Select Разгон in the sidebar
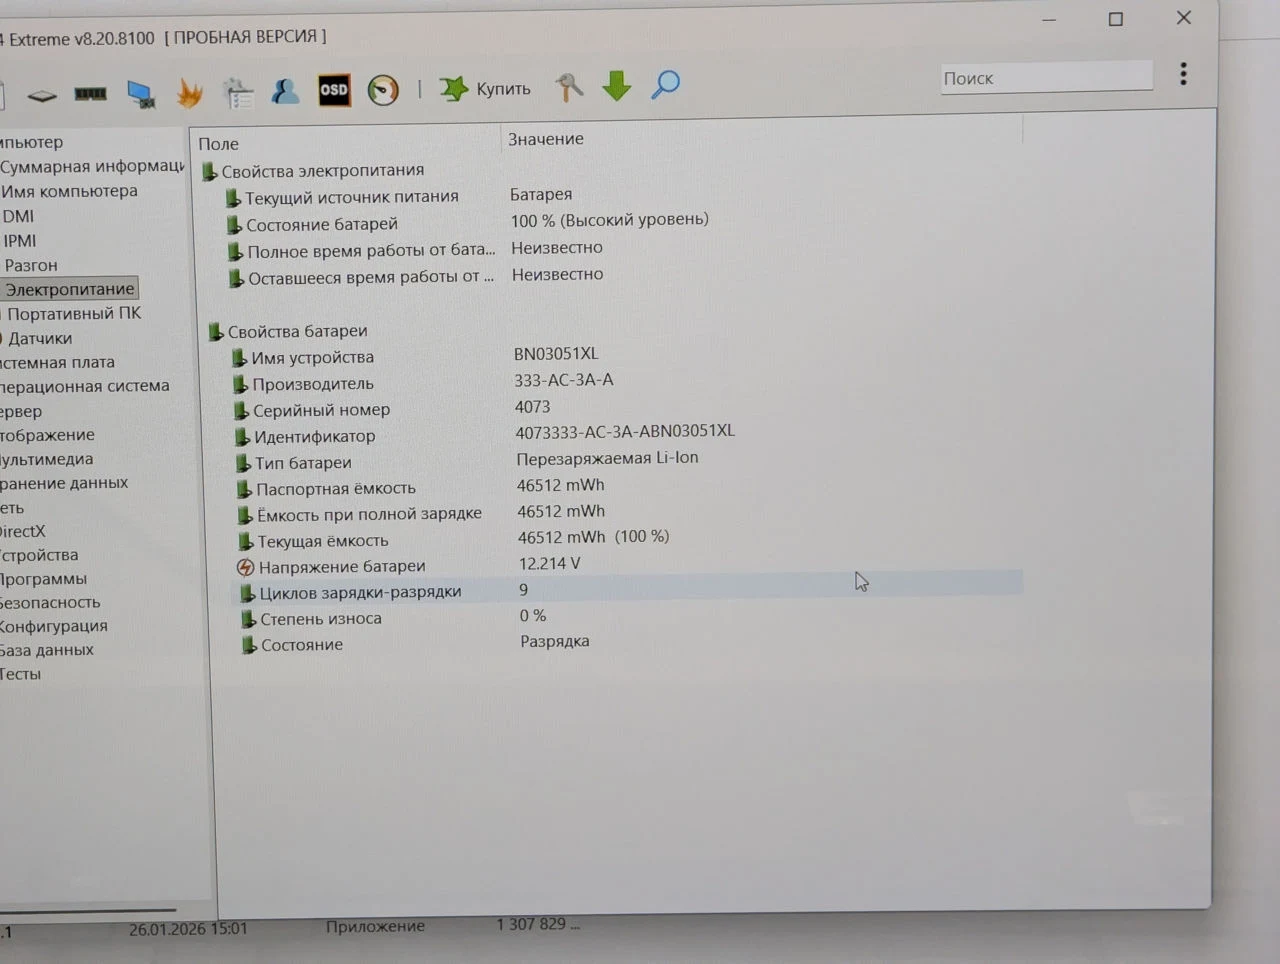This screenshot has height=964, width=1280. (x=31, y=265)
